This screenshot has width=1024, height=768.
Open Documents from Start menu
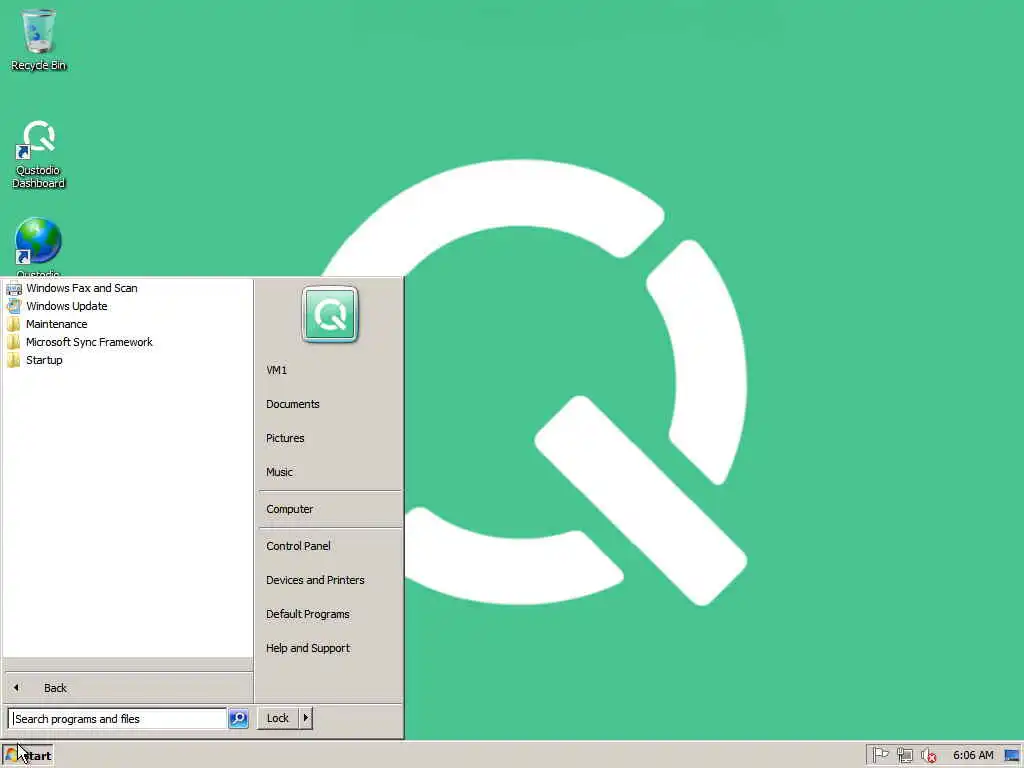[x=293, y=404]
